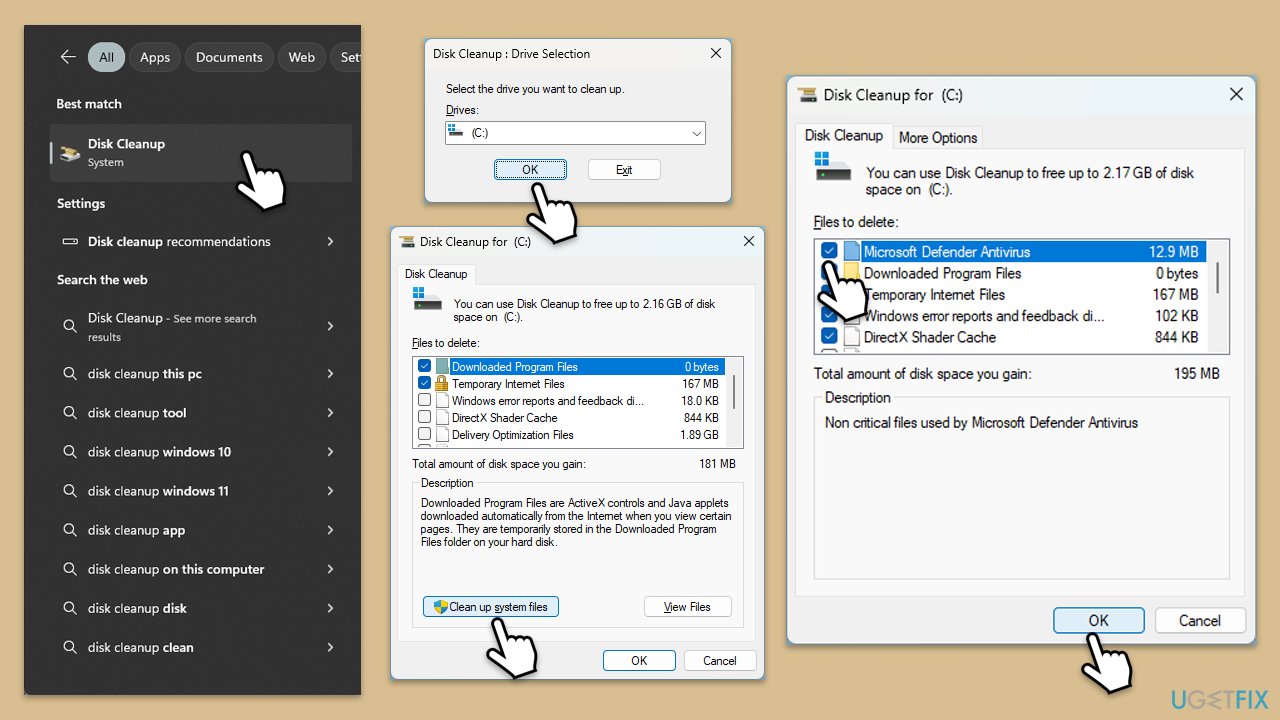Select Disk Cleanup tab in middle dialog

[435, 274]
